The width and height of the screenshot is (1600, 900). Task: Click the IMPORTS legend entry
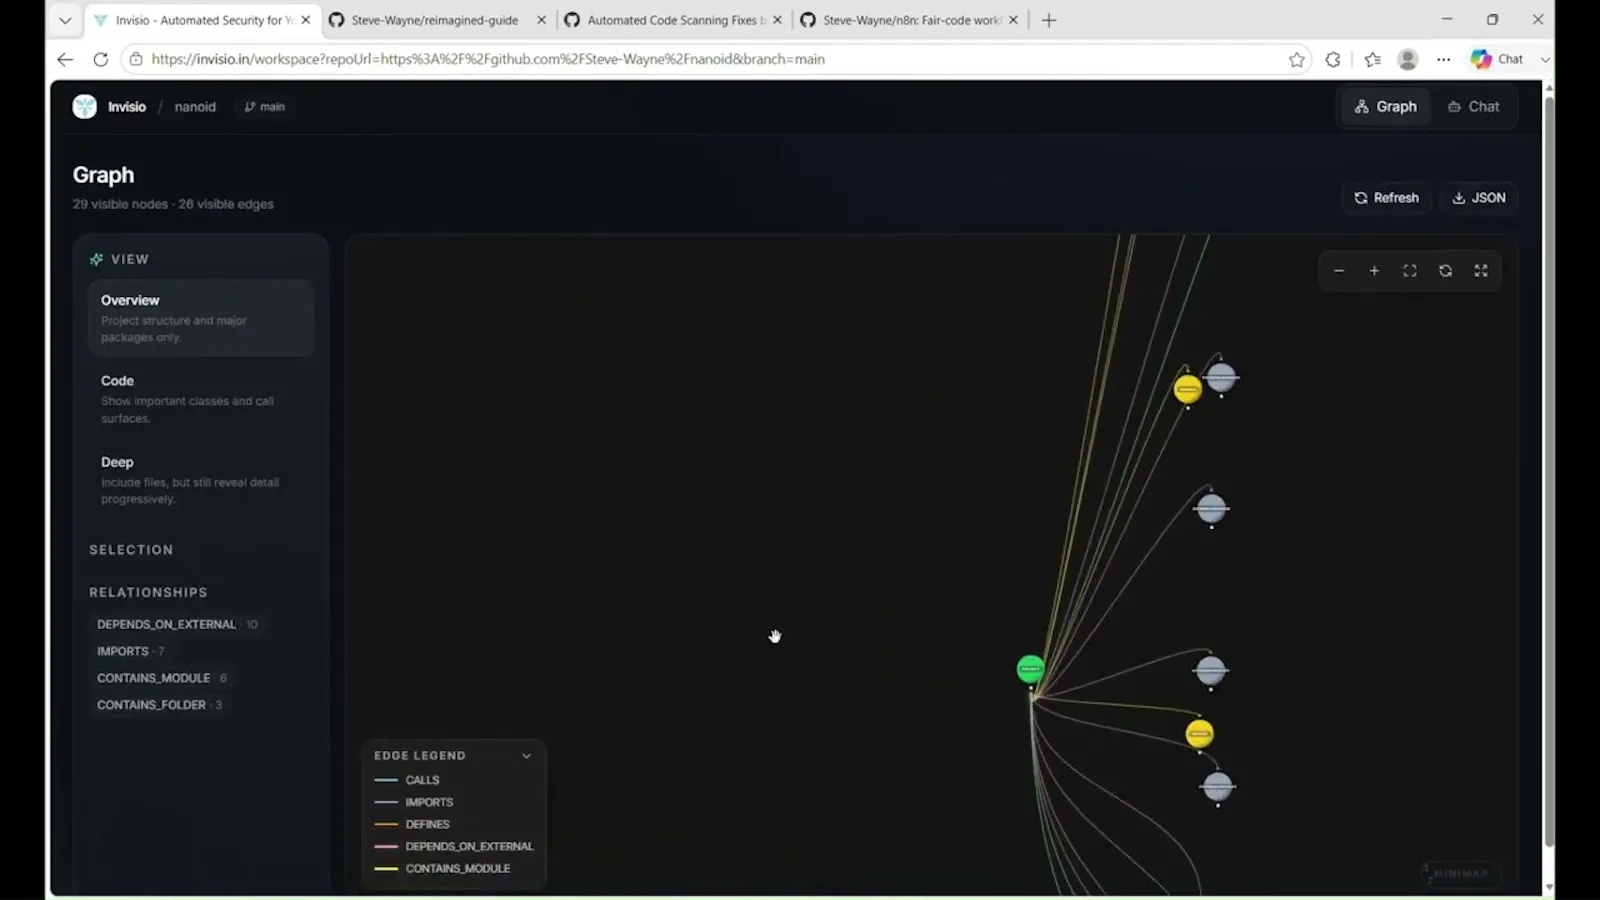tap(414, 802)
